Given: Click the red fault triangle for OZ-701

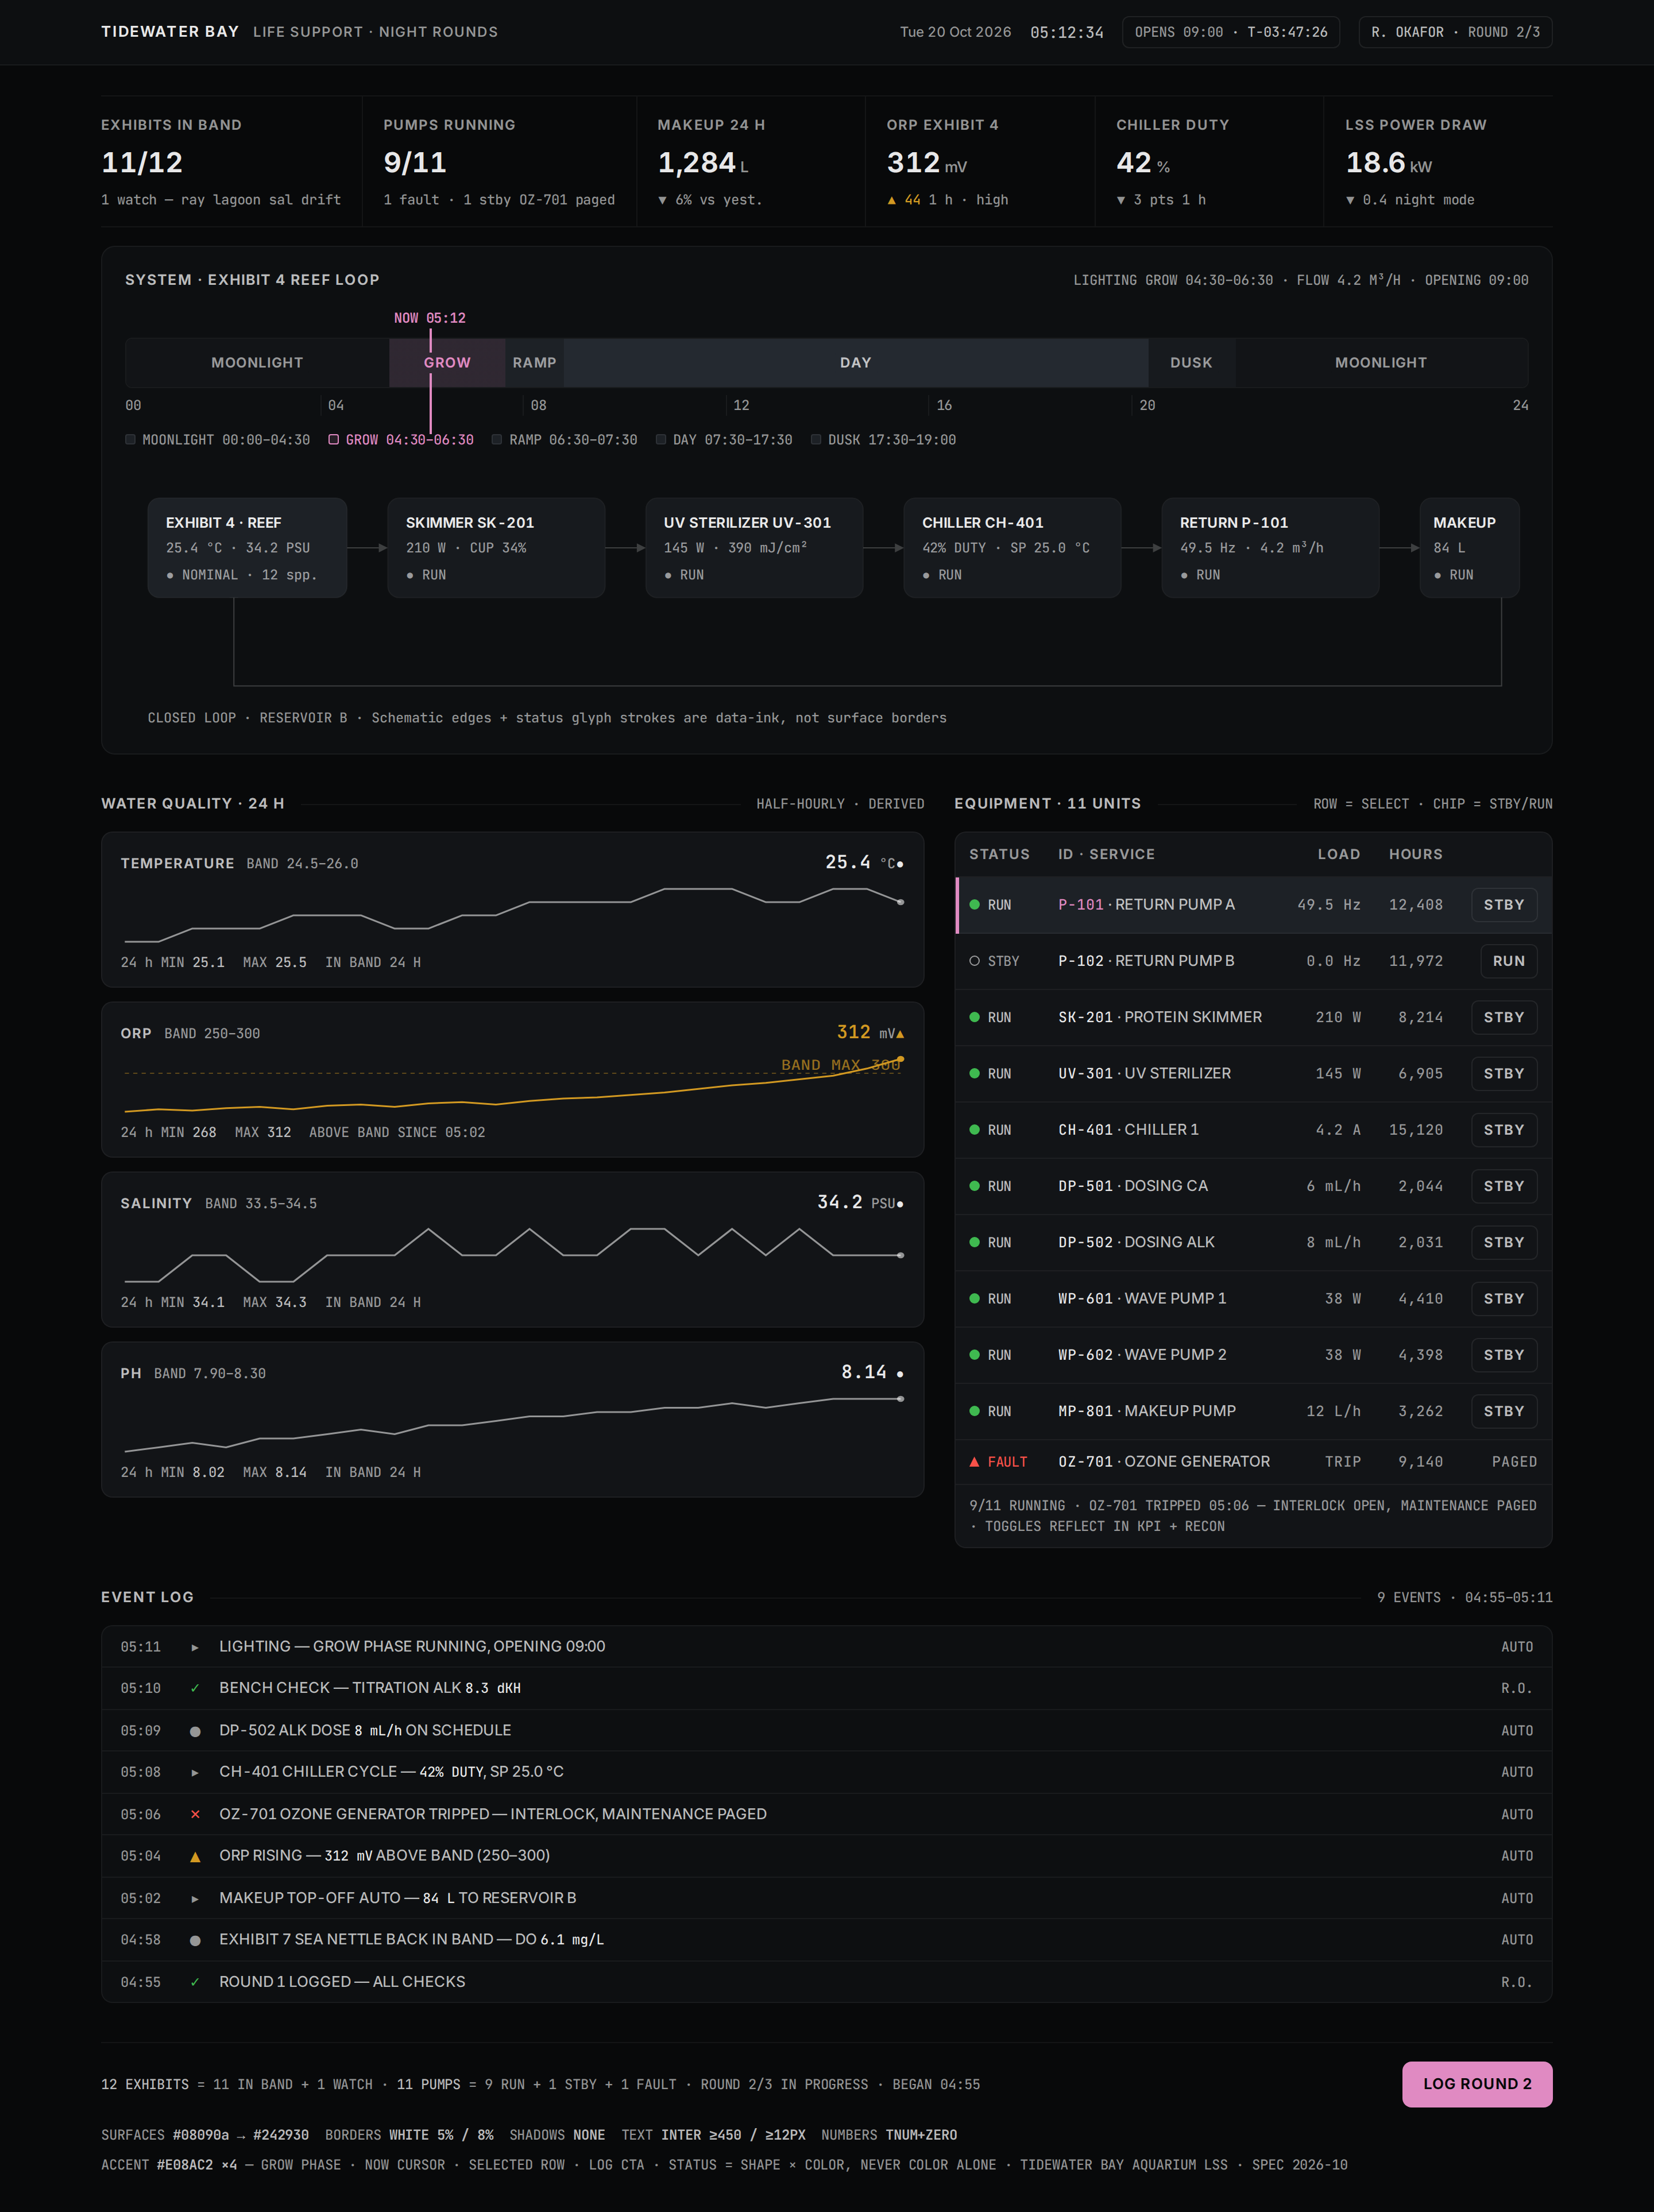Looking at the screenshot, I should (974, 1462).
